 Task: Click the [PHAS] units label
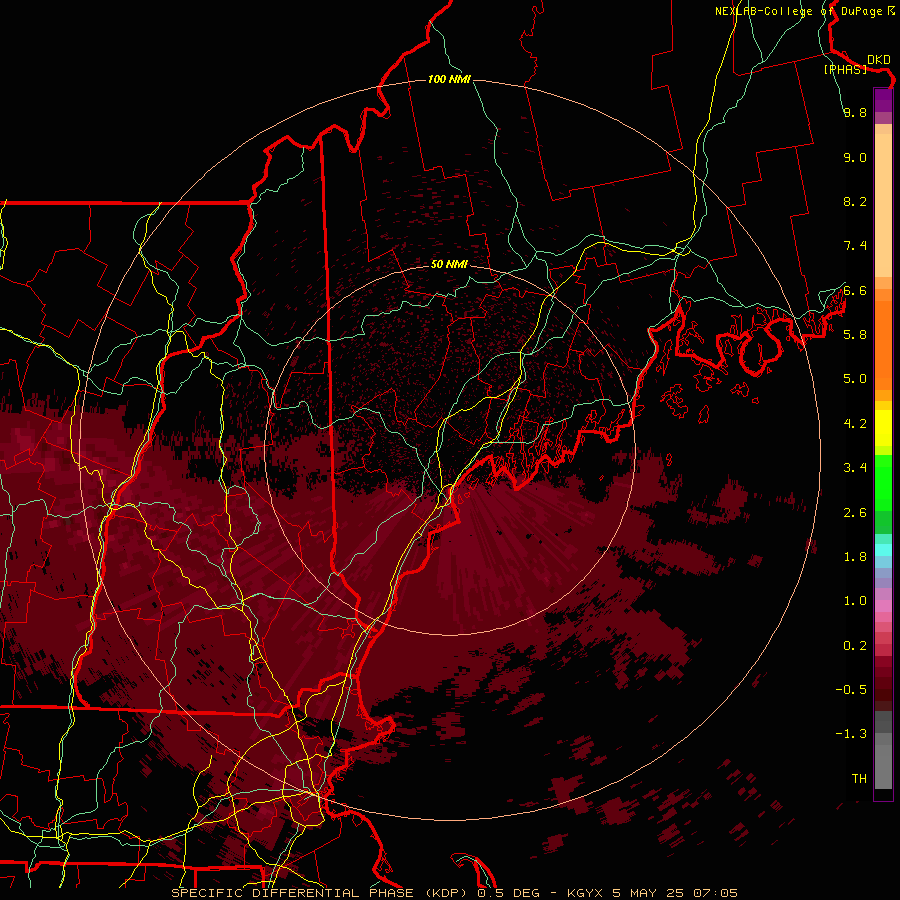tap(845, 69)
